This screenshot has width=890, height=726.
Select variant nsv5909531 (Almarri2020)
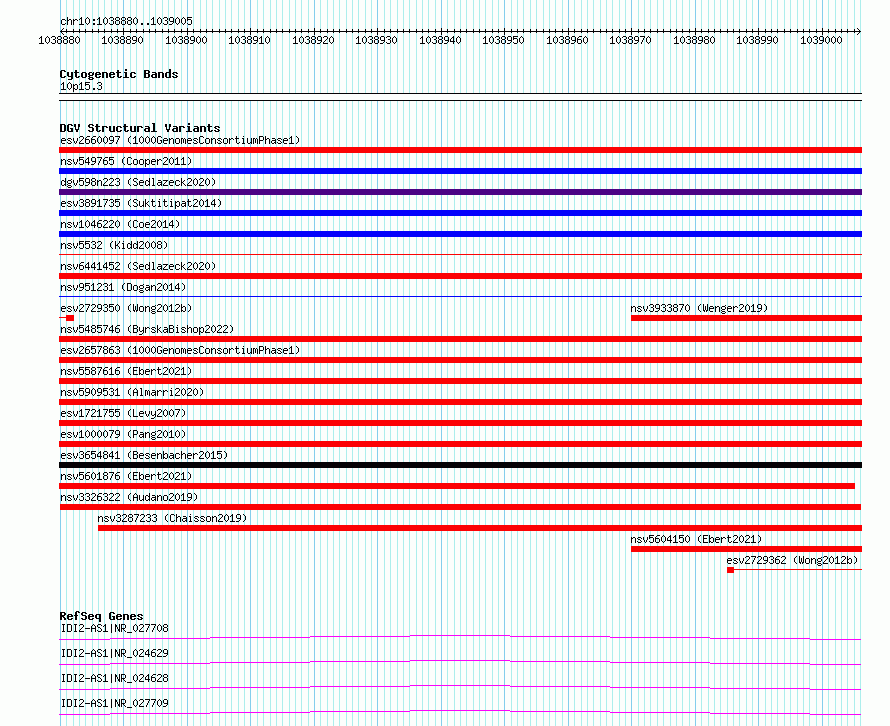pos(132,392)
